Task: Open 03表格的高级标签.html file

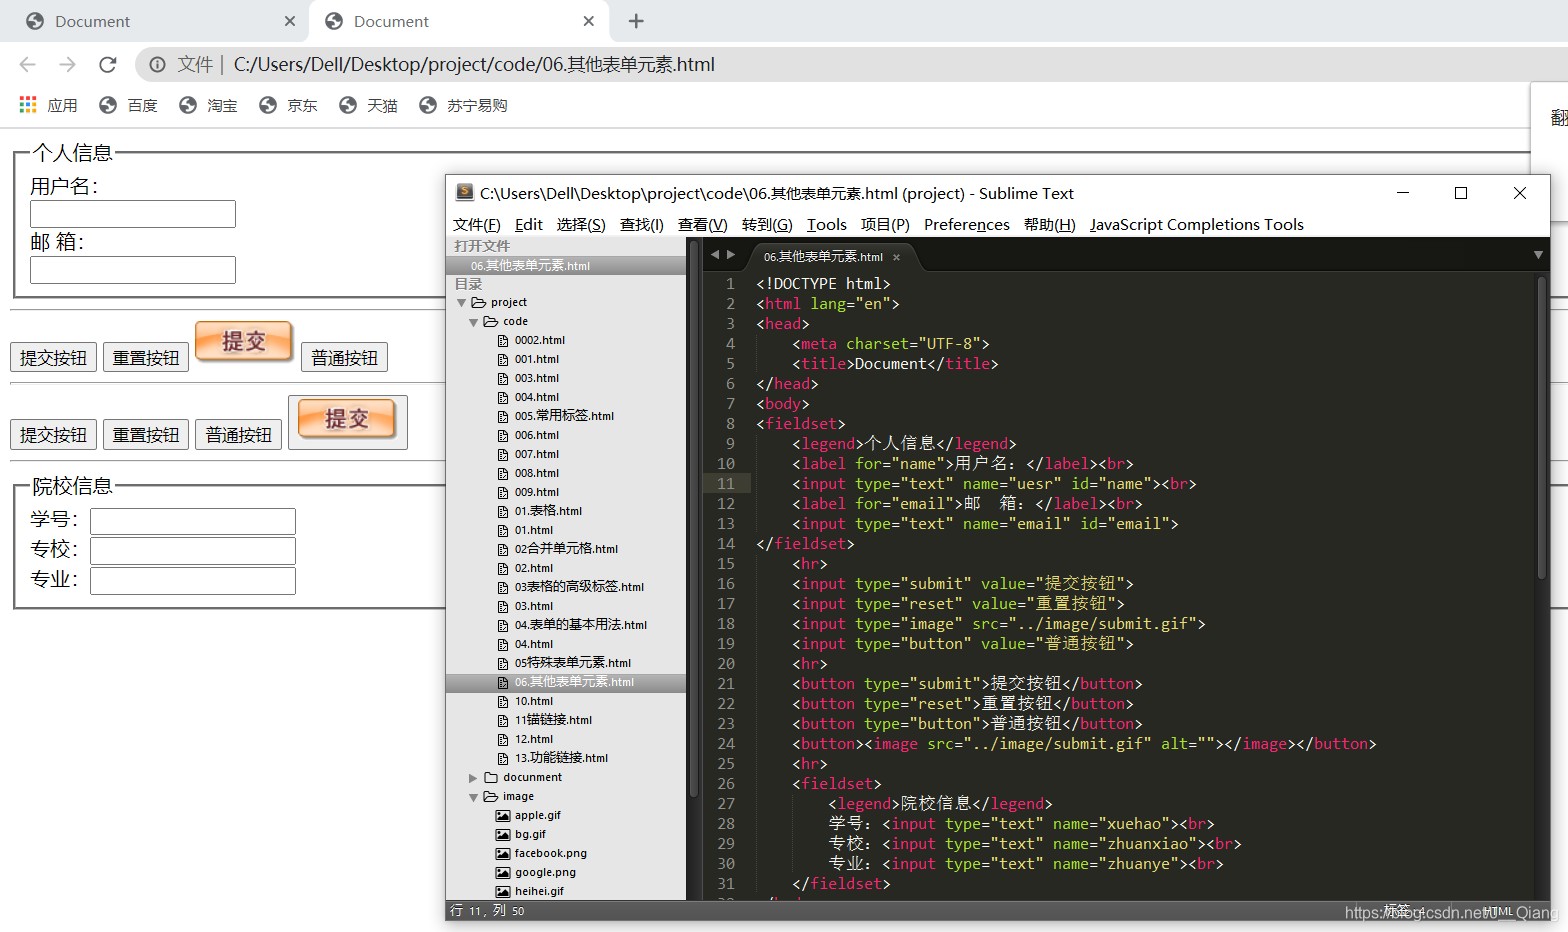Action: point(579,587)
